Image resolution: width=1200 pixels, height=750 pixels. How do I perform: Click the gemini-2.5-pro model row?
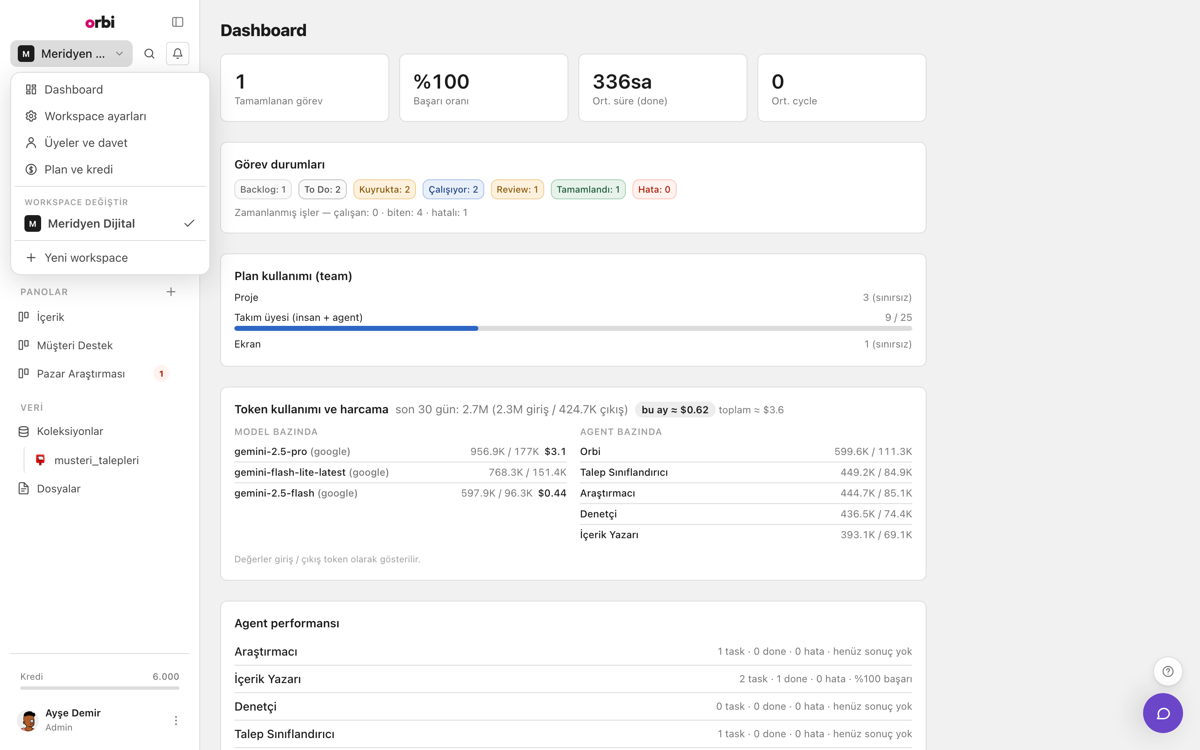pos(400,452)
